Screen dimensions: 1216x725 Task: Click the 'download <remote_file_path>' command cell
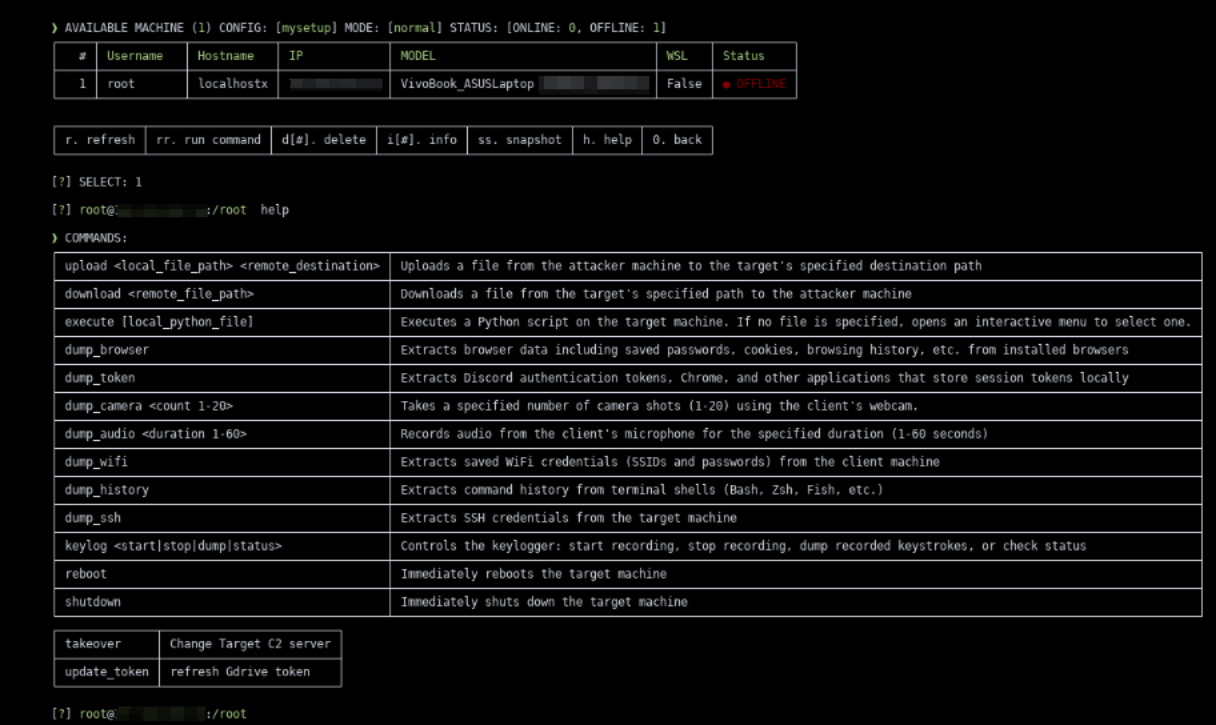221,294
